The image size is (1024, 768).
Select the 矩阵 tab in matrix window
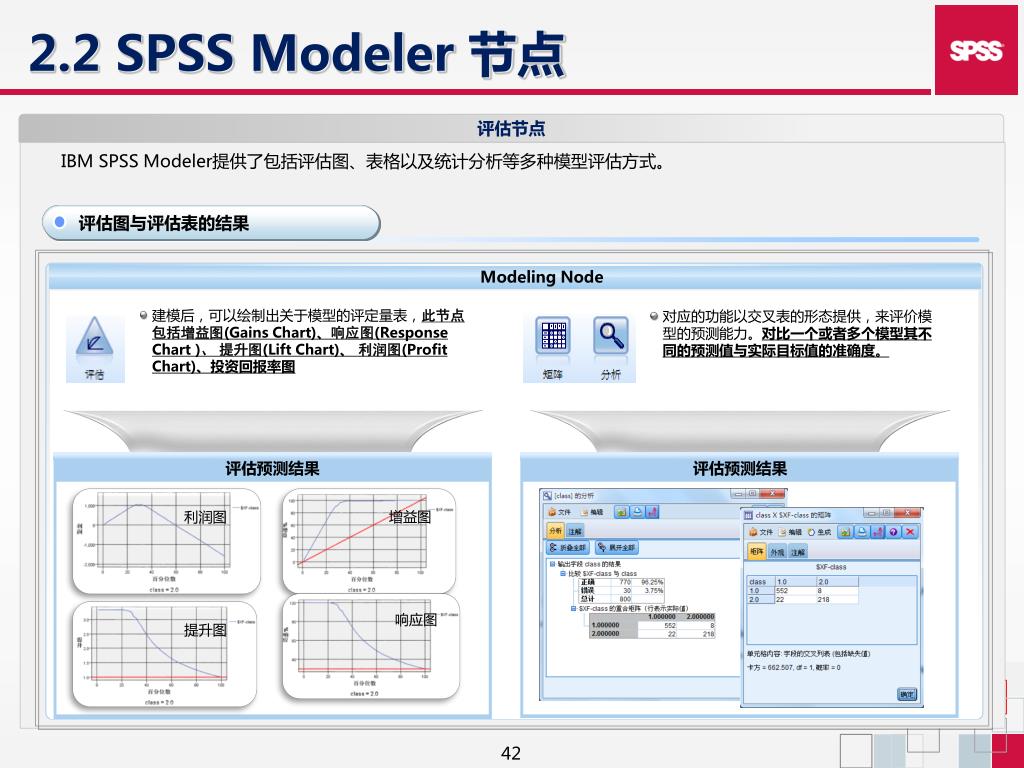(757, 552)
